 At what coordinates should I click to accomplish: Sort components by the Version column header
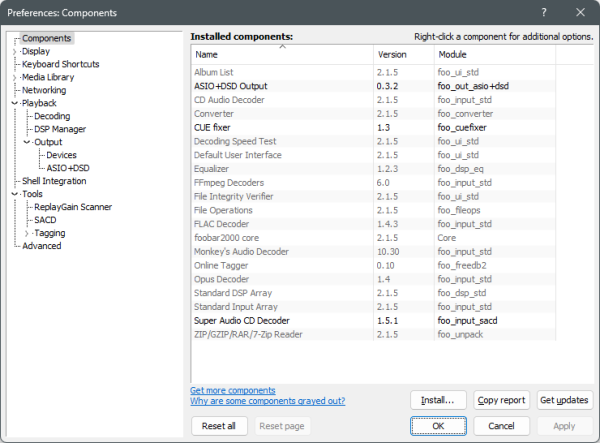404,54
